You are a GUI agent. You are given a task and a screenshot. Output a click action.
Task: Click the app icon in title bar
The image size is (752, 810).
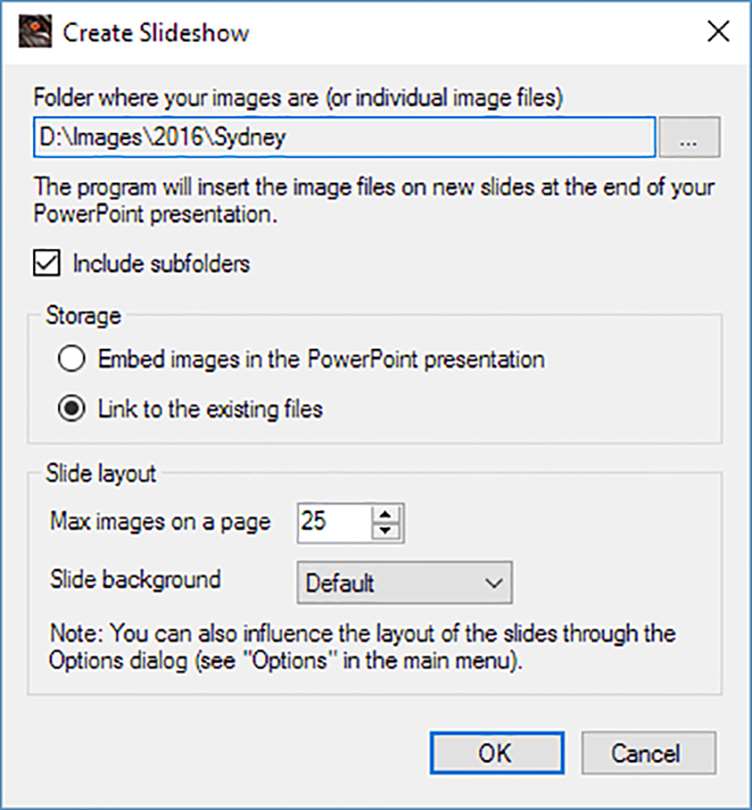point(34,32)
